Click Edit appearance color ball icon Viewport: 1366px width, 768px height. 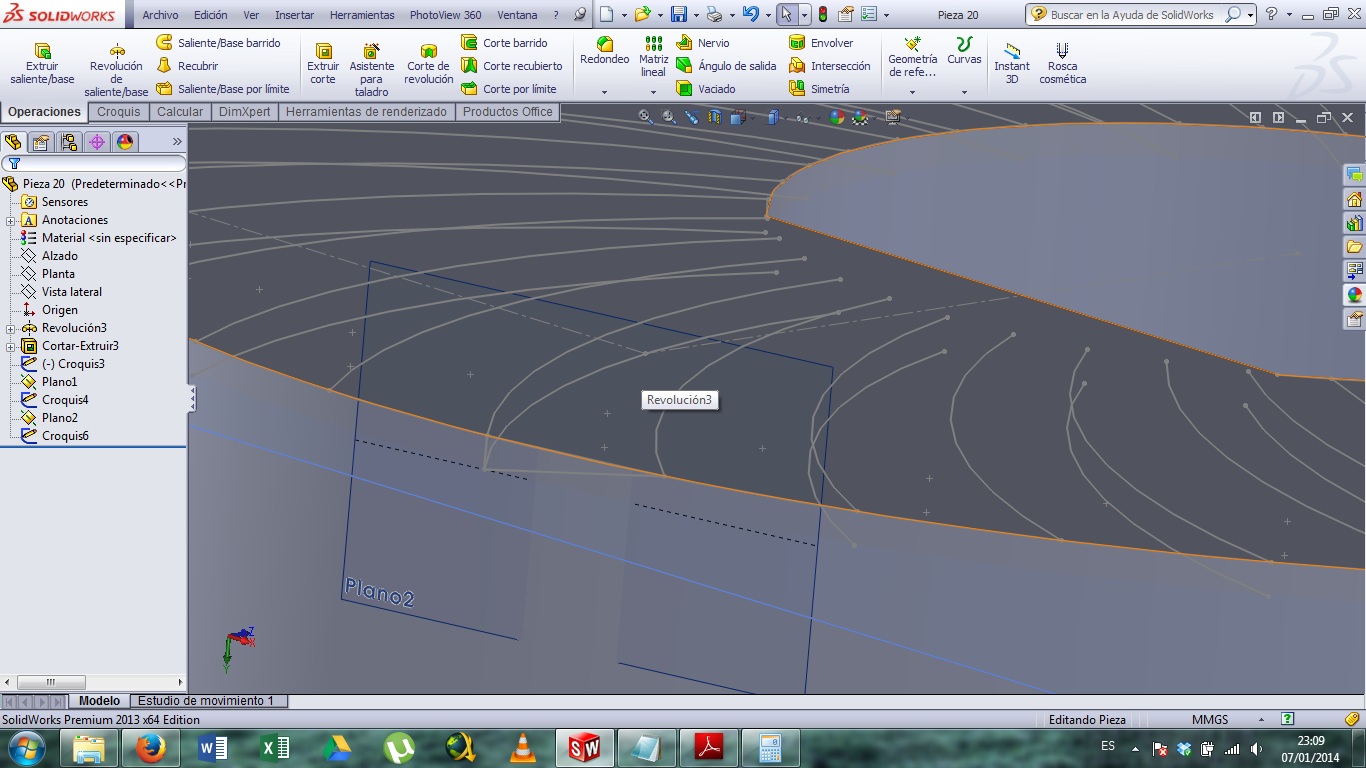point(836,117)
